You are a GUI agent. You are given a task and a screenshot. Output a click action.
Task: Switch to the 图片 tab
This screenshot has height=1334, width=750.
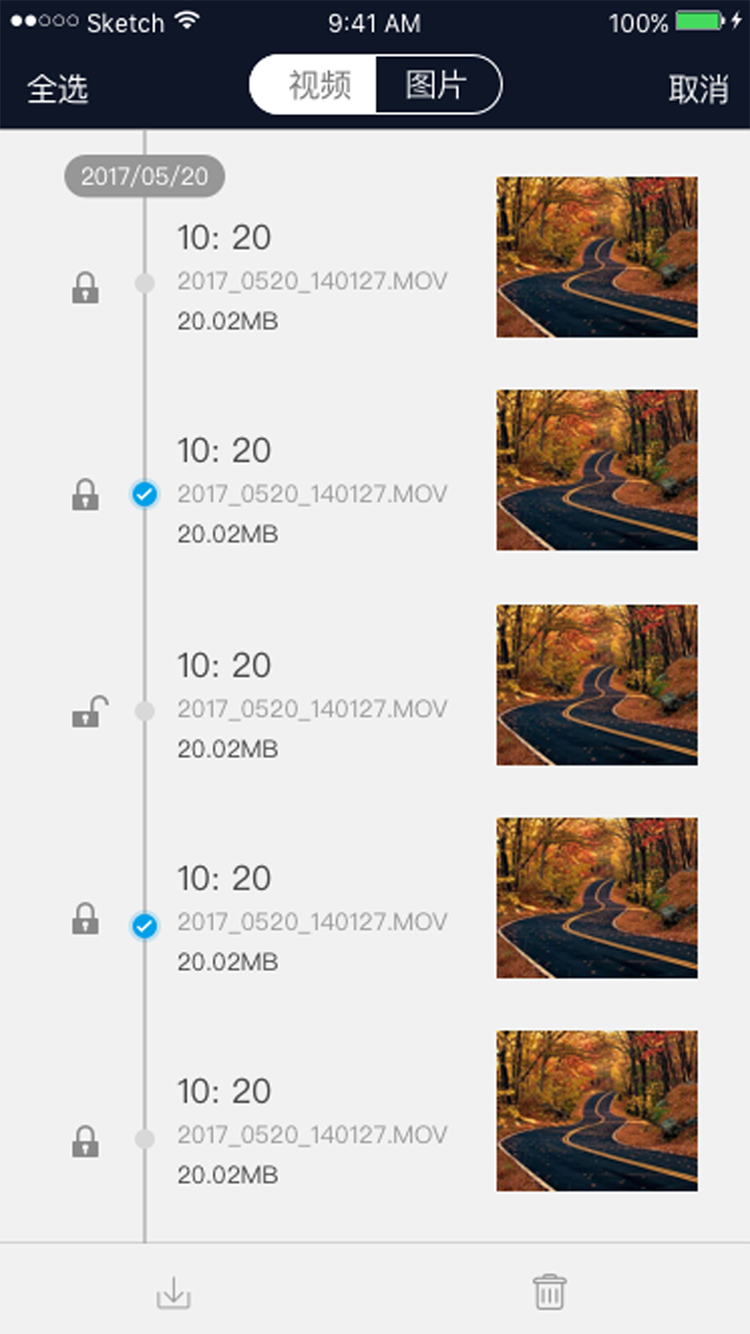click(436, 86)
